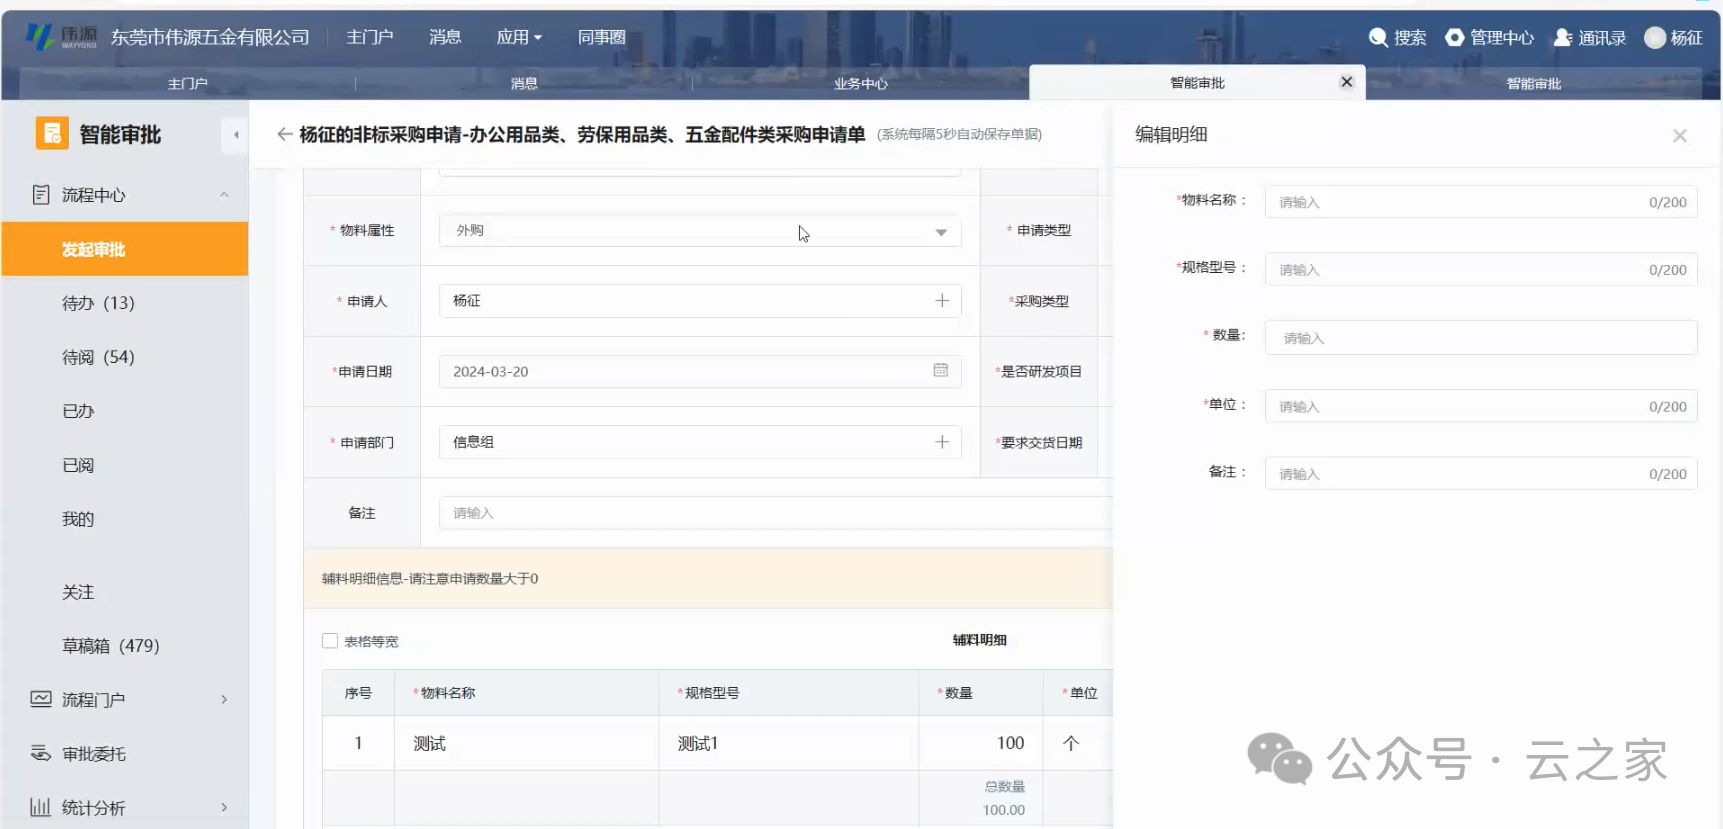Open 通讯录 contacts icon
The height and width of the screenshot is (829, 1723).
tap(1562, 37)
